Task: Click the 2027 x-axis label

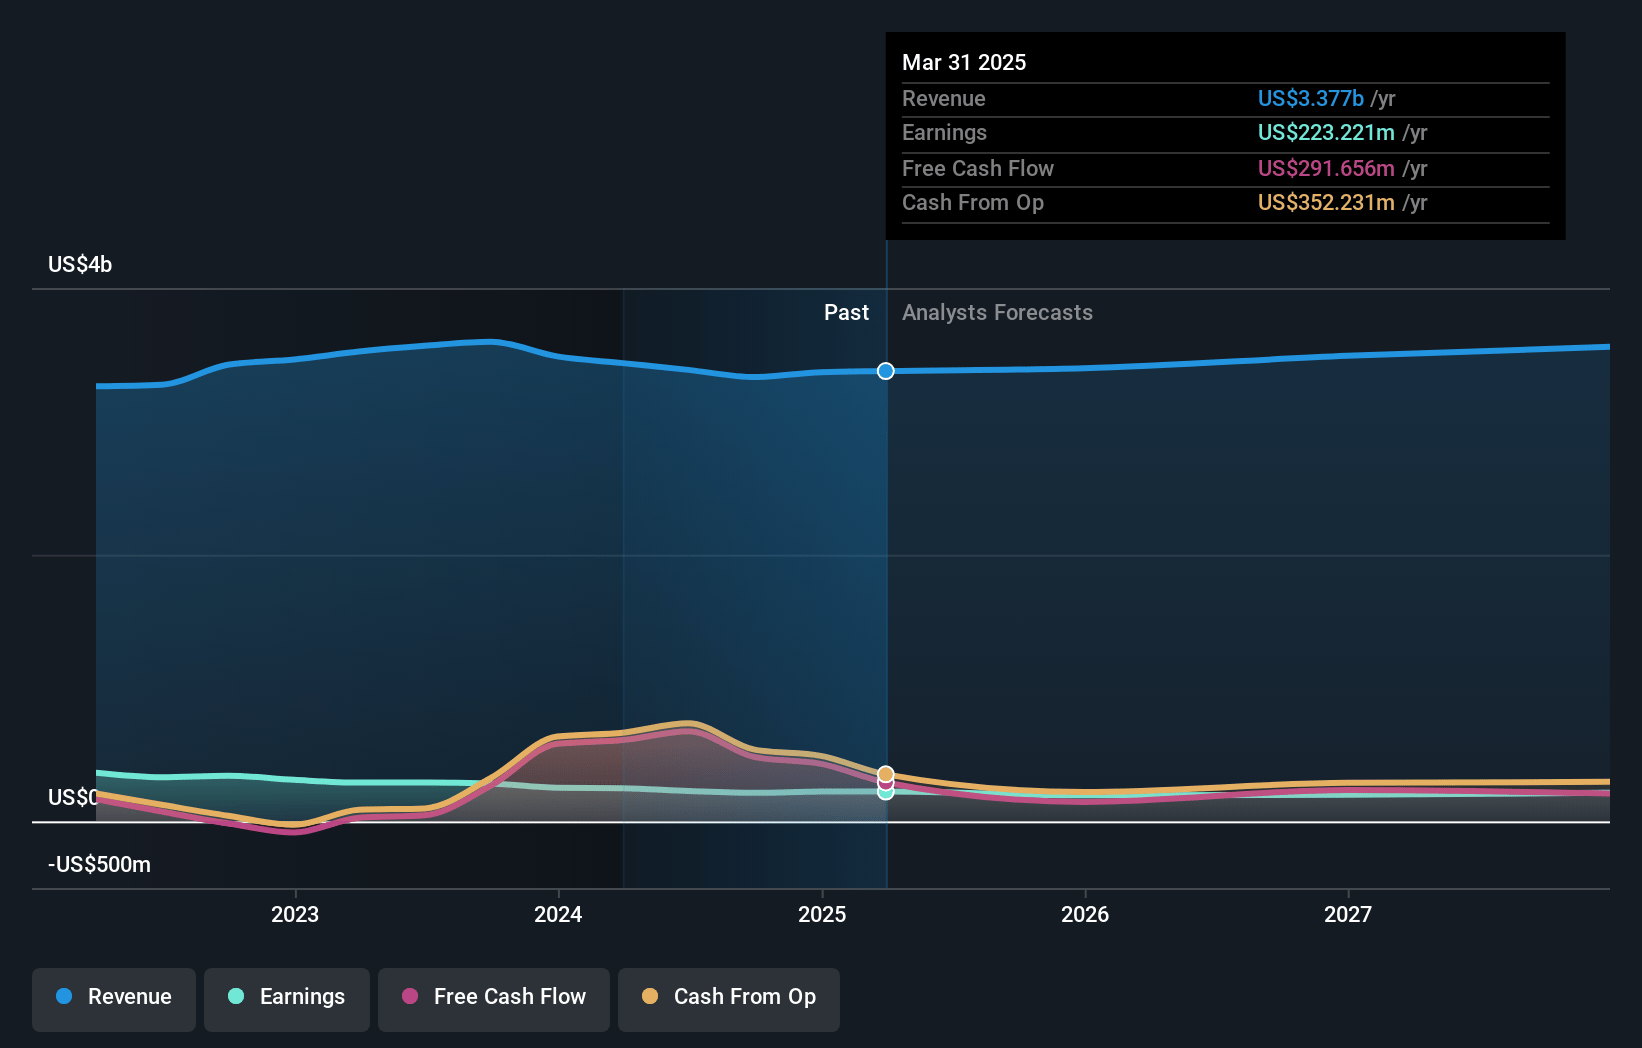Action: point(1348,914)
